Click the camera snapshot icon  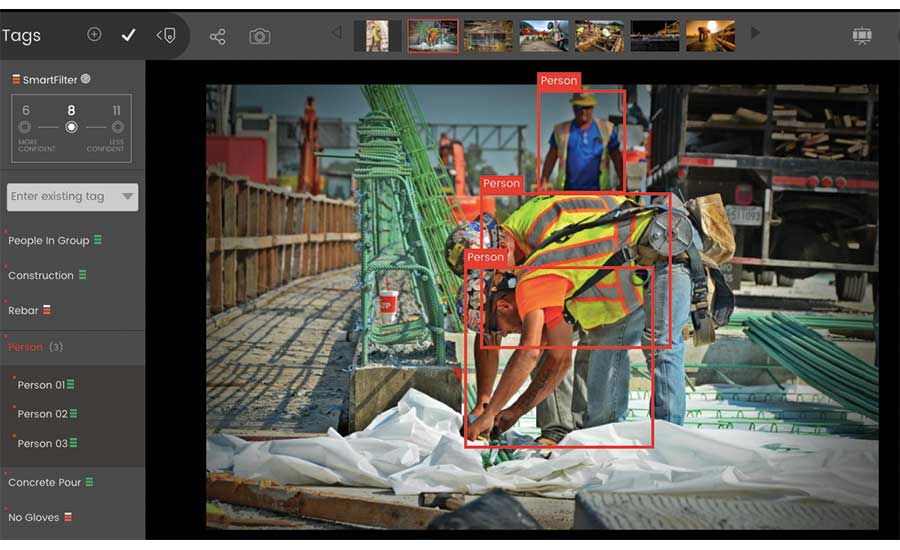click(x=259, y=37)
